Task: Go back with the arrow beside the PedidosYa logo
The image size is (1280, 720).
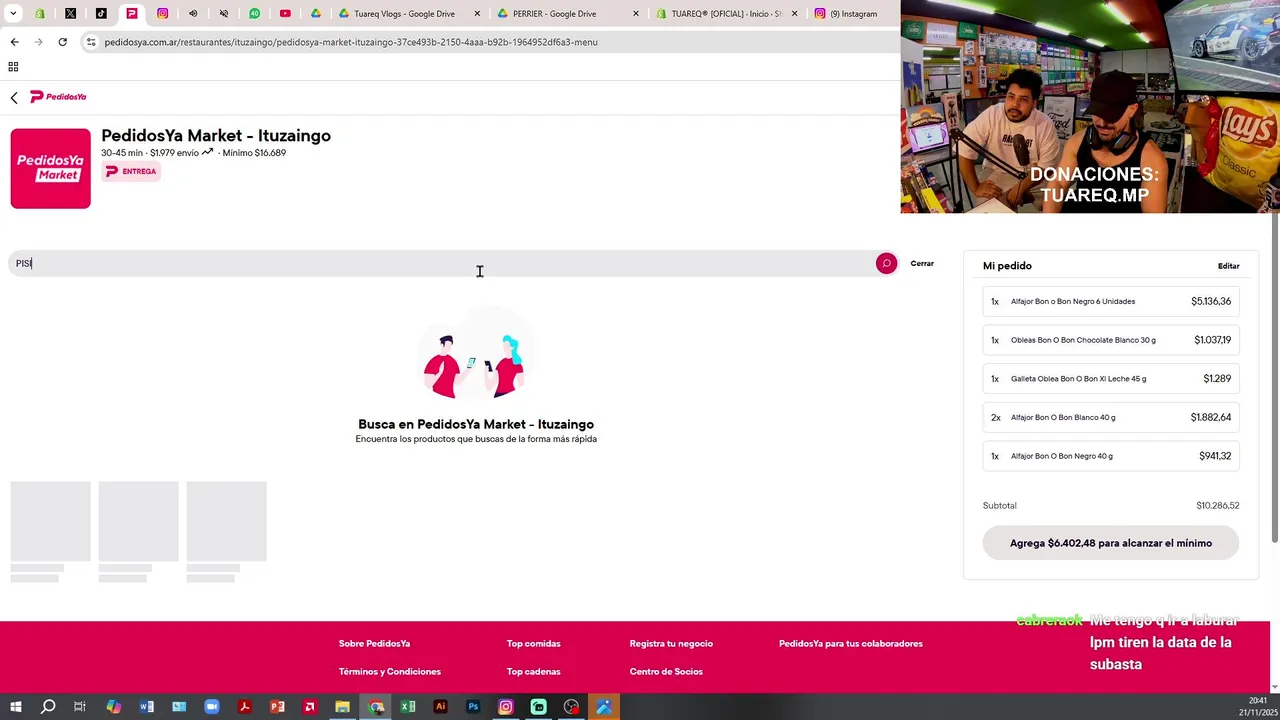Action: pos(14,97)
